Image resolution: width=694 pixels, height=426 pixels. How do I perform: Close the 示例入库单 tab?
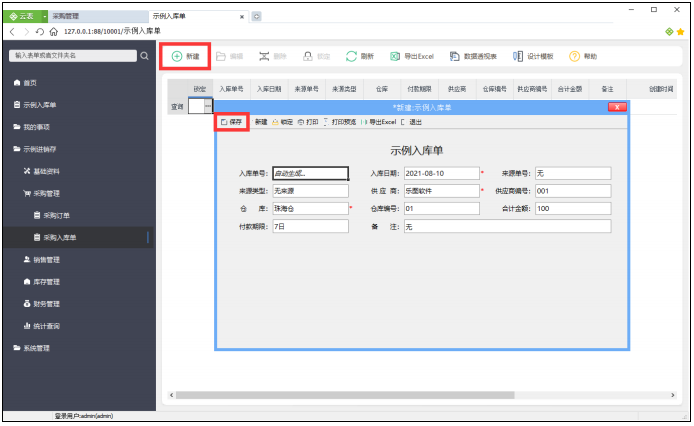[242, 17]
